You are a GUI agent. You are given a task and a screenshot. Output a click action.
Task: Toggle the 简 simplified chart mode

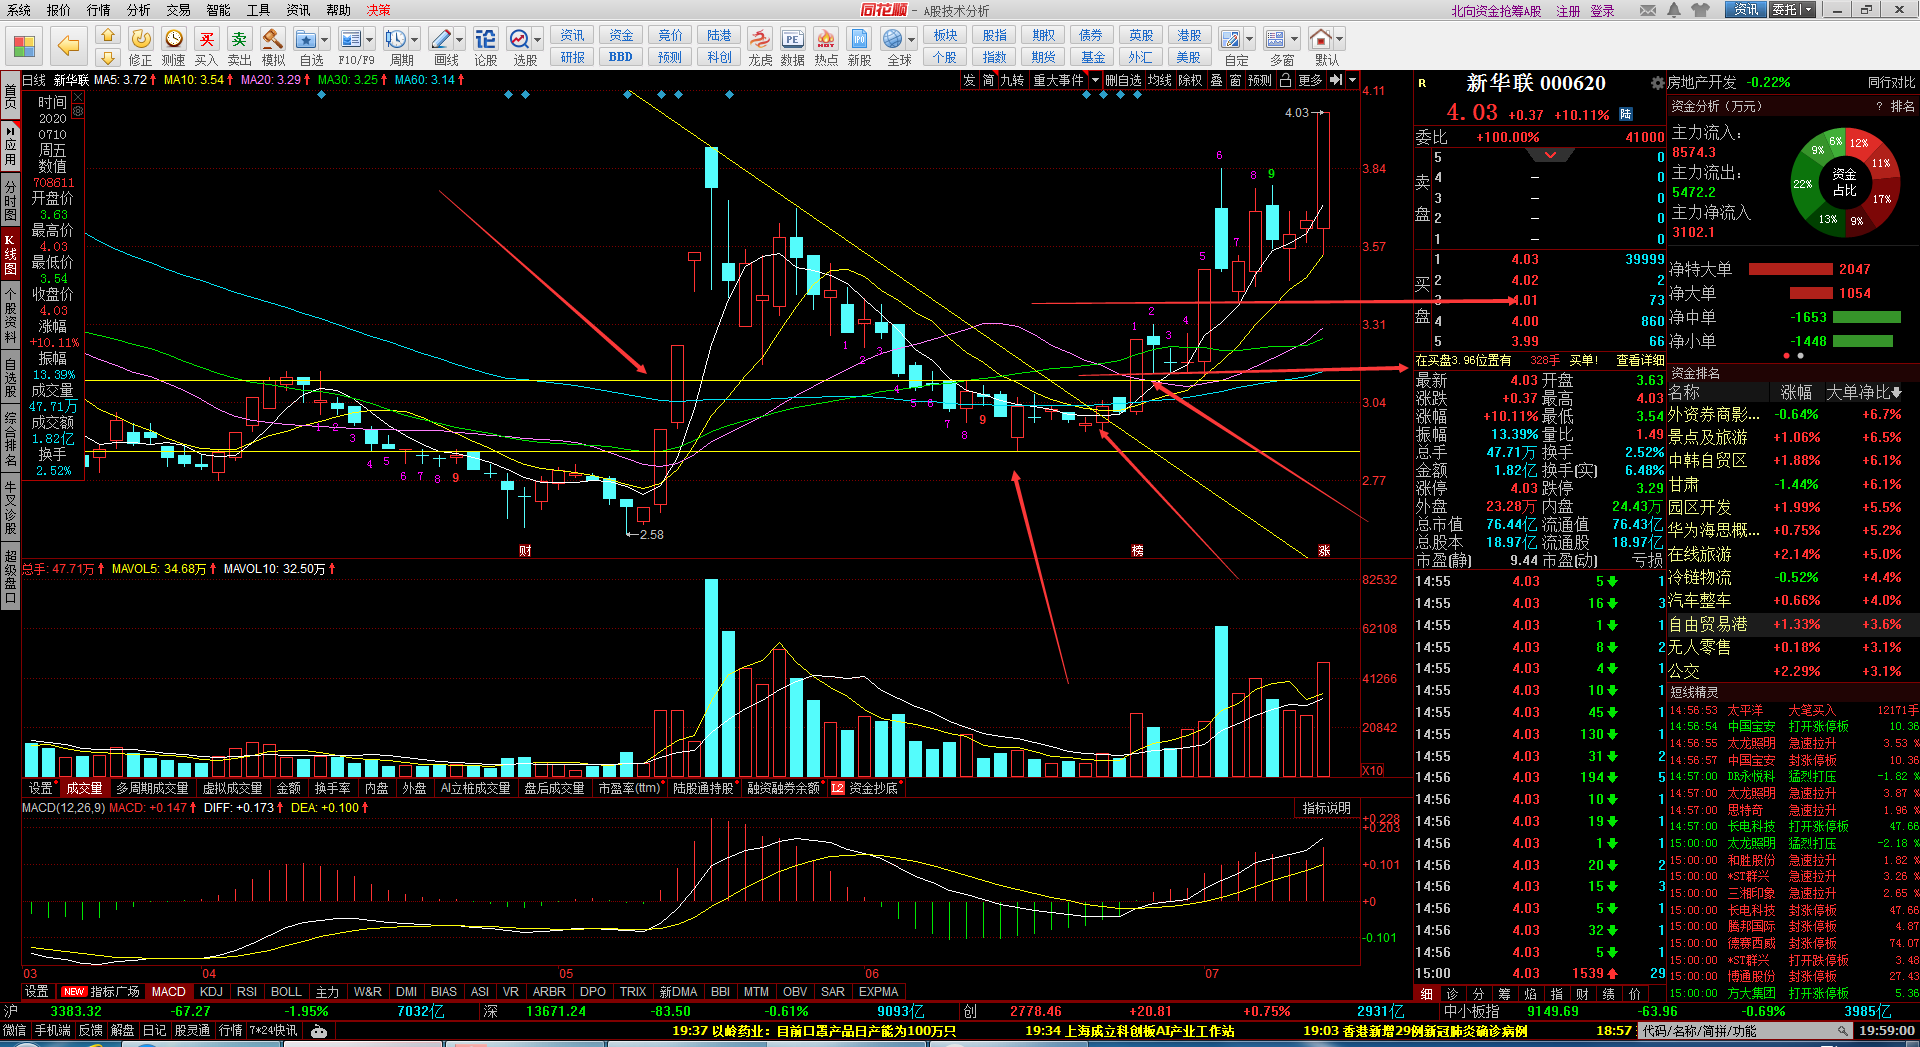[x=988, y=80]
